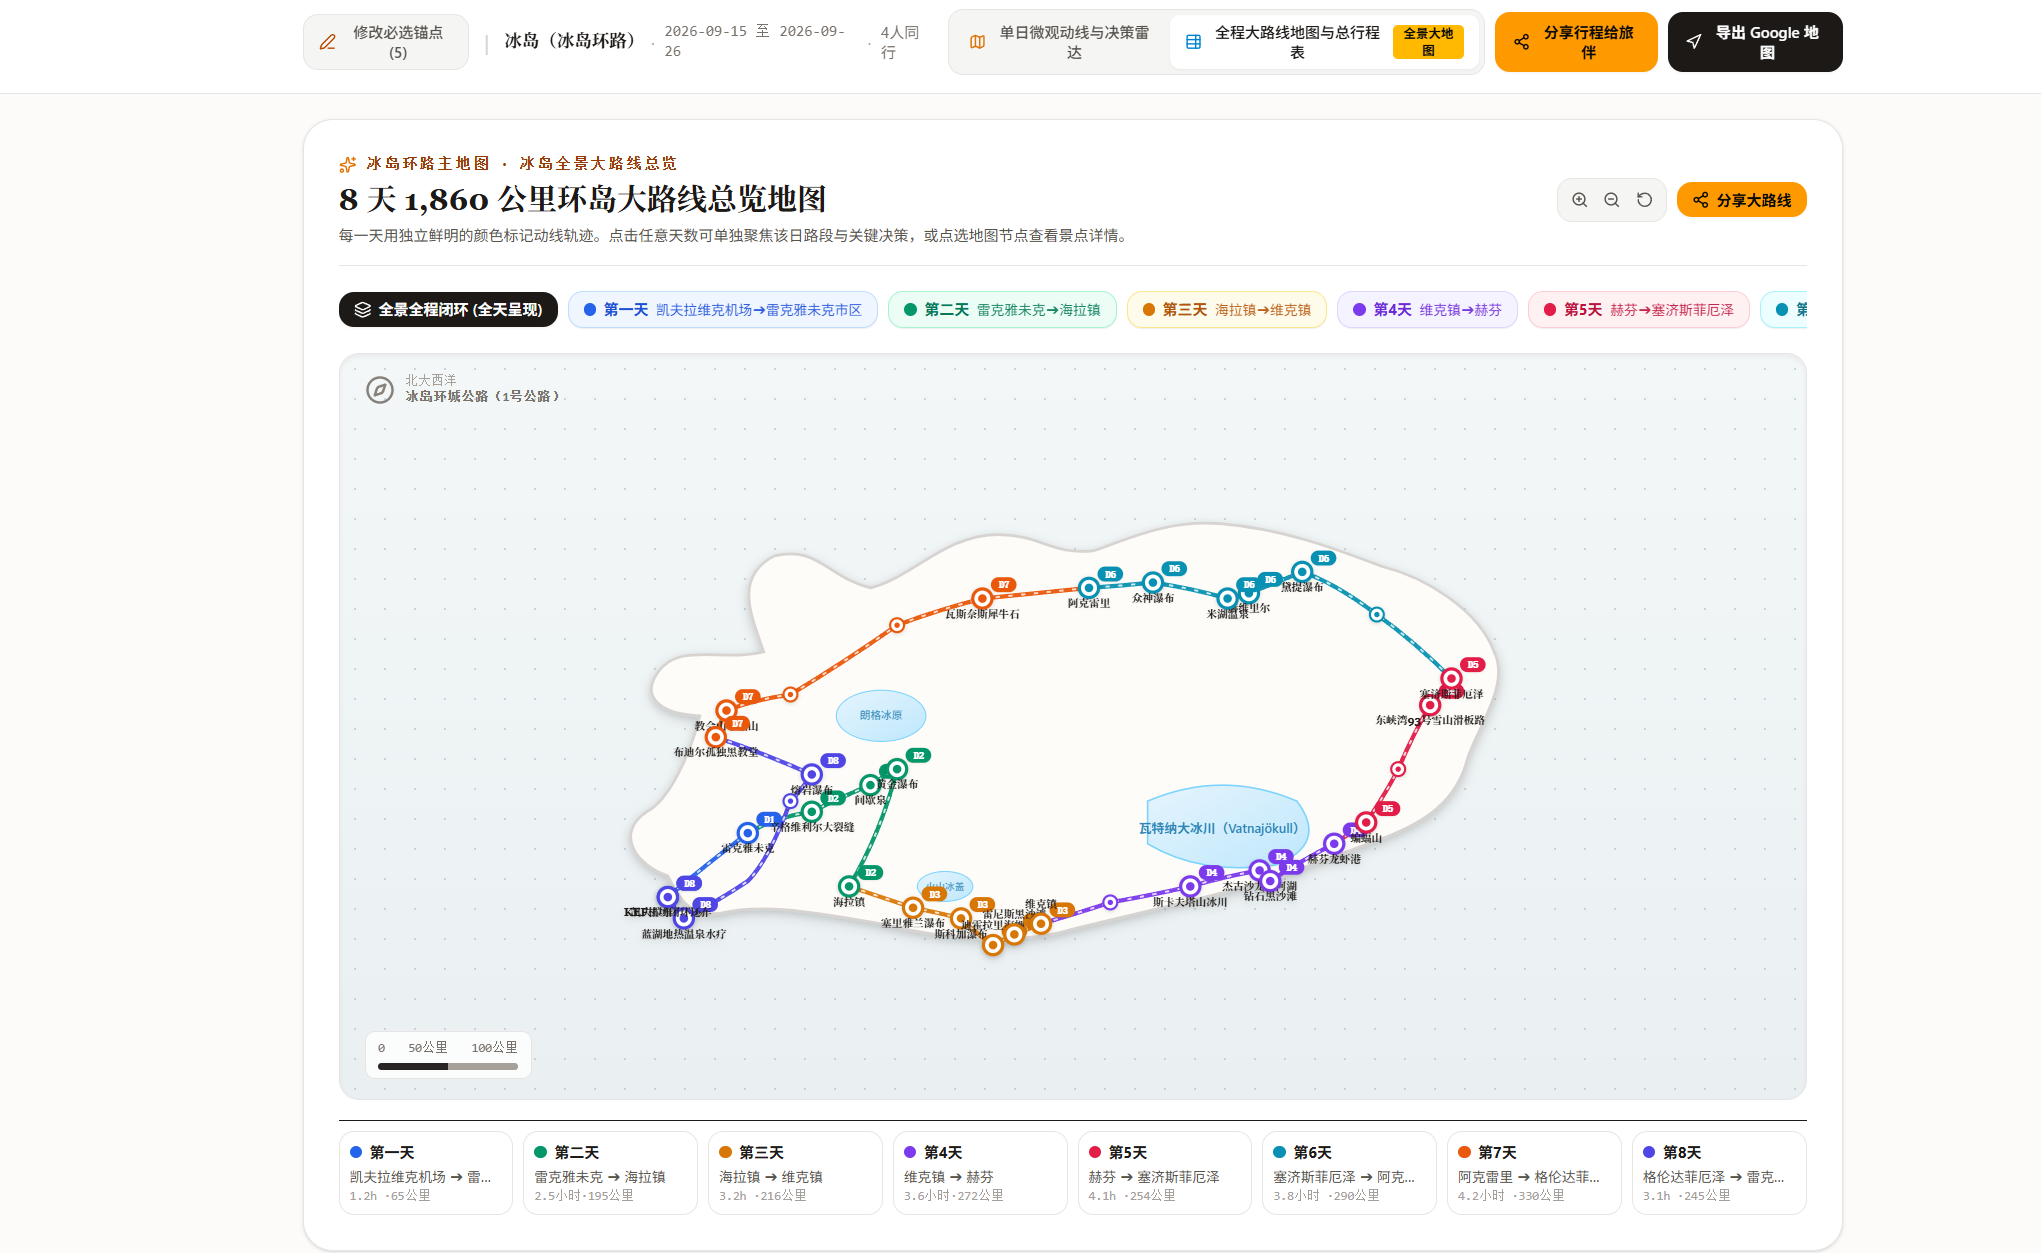Click 朗格冰原 glacier on map
Image resolution: width=2041 pixels, height=1253 pixels.
(881, 715)
